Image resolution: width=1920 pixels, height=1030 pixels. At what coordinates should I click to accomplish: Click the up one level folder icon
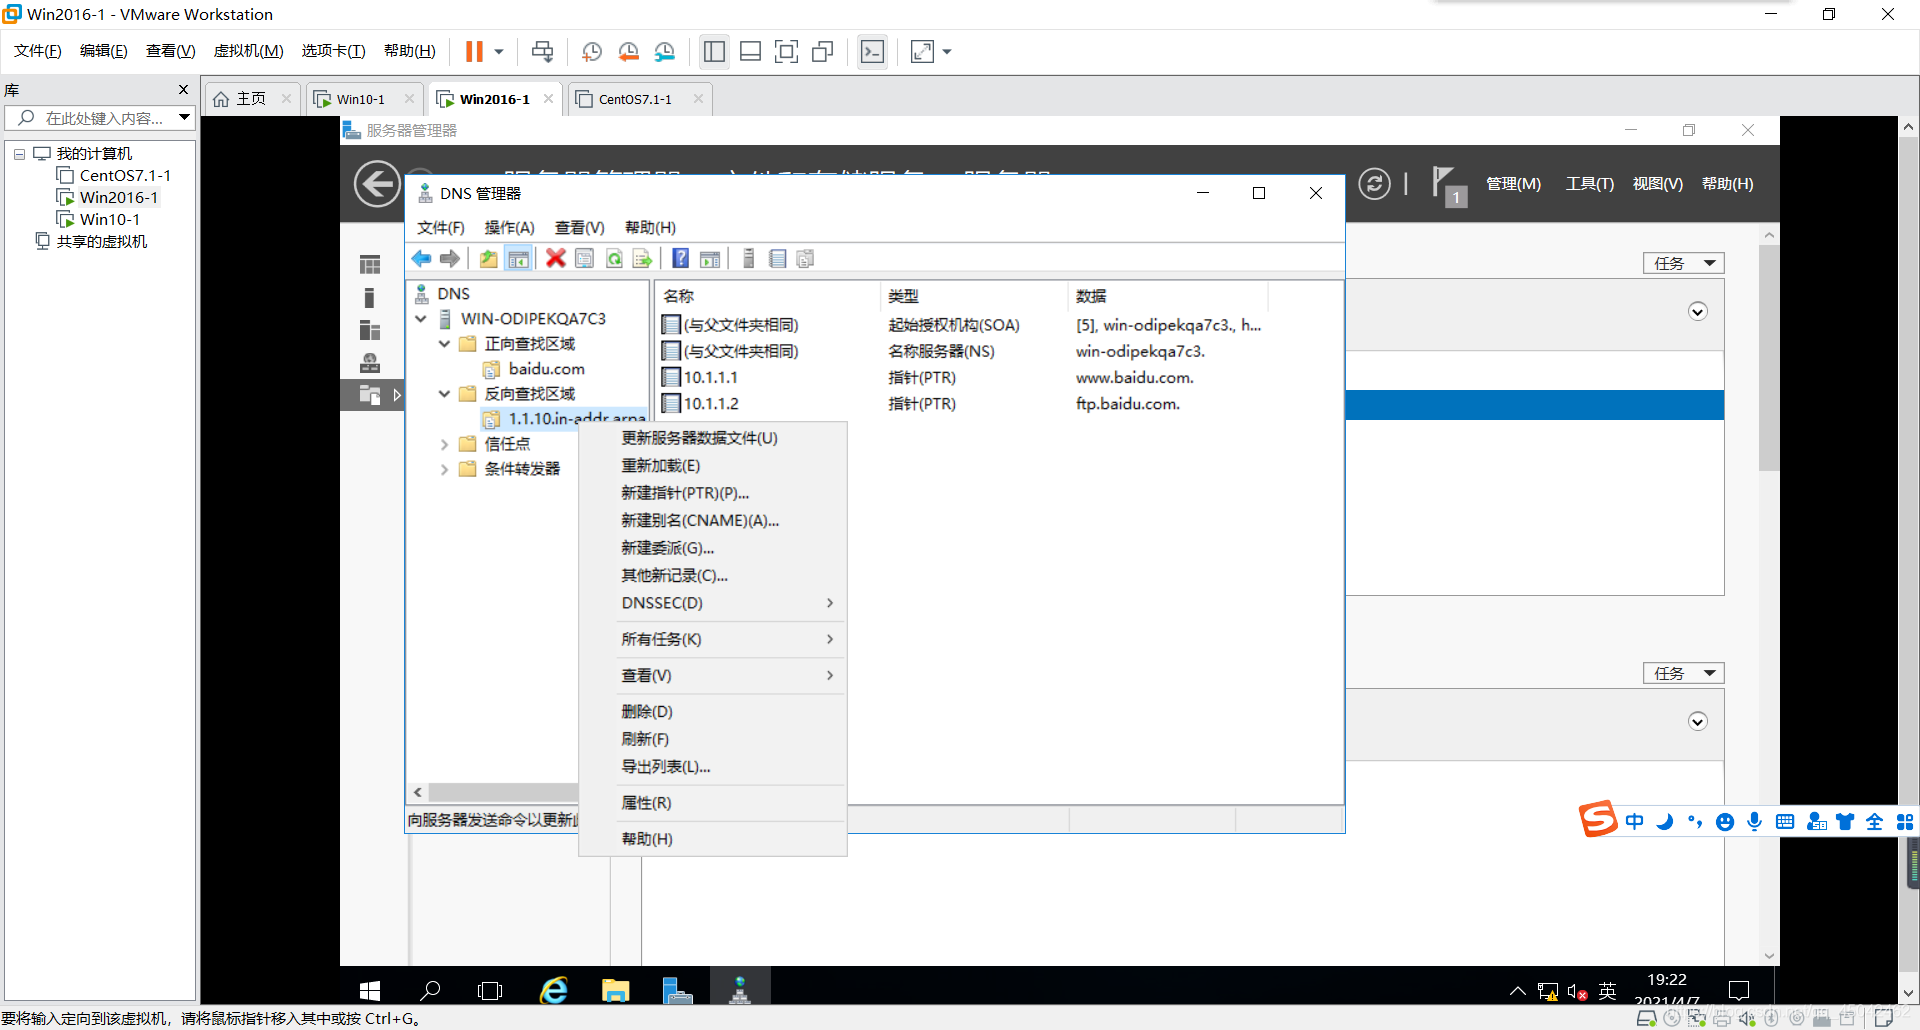488,259
